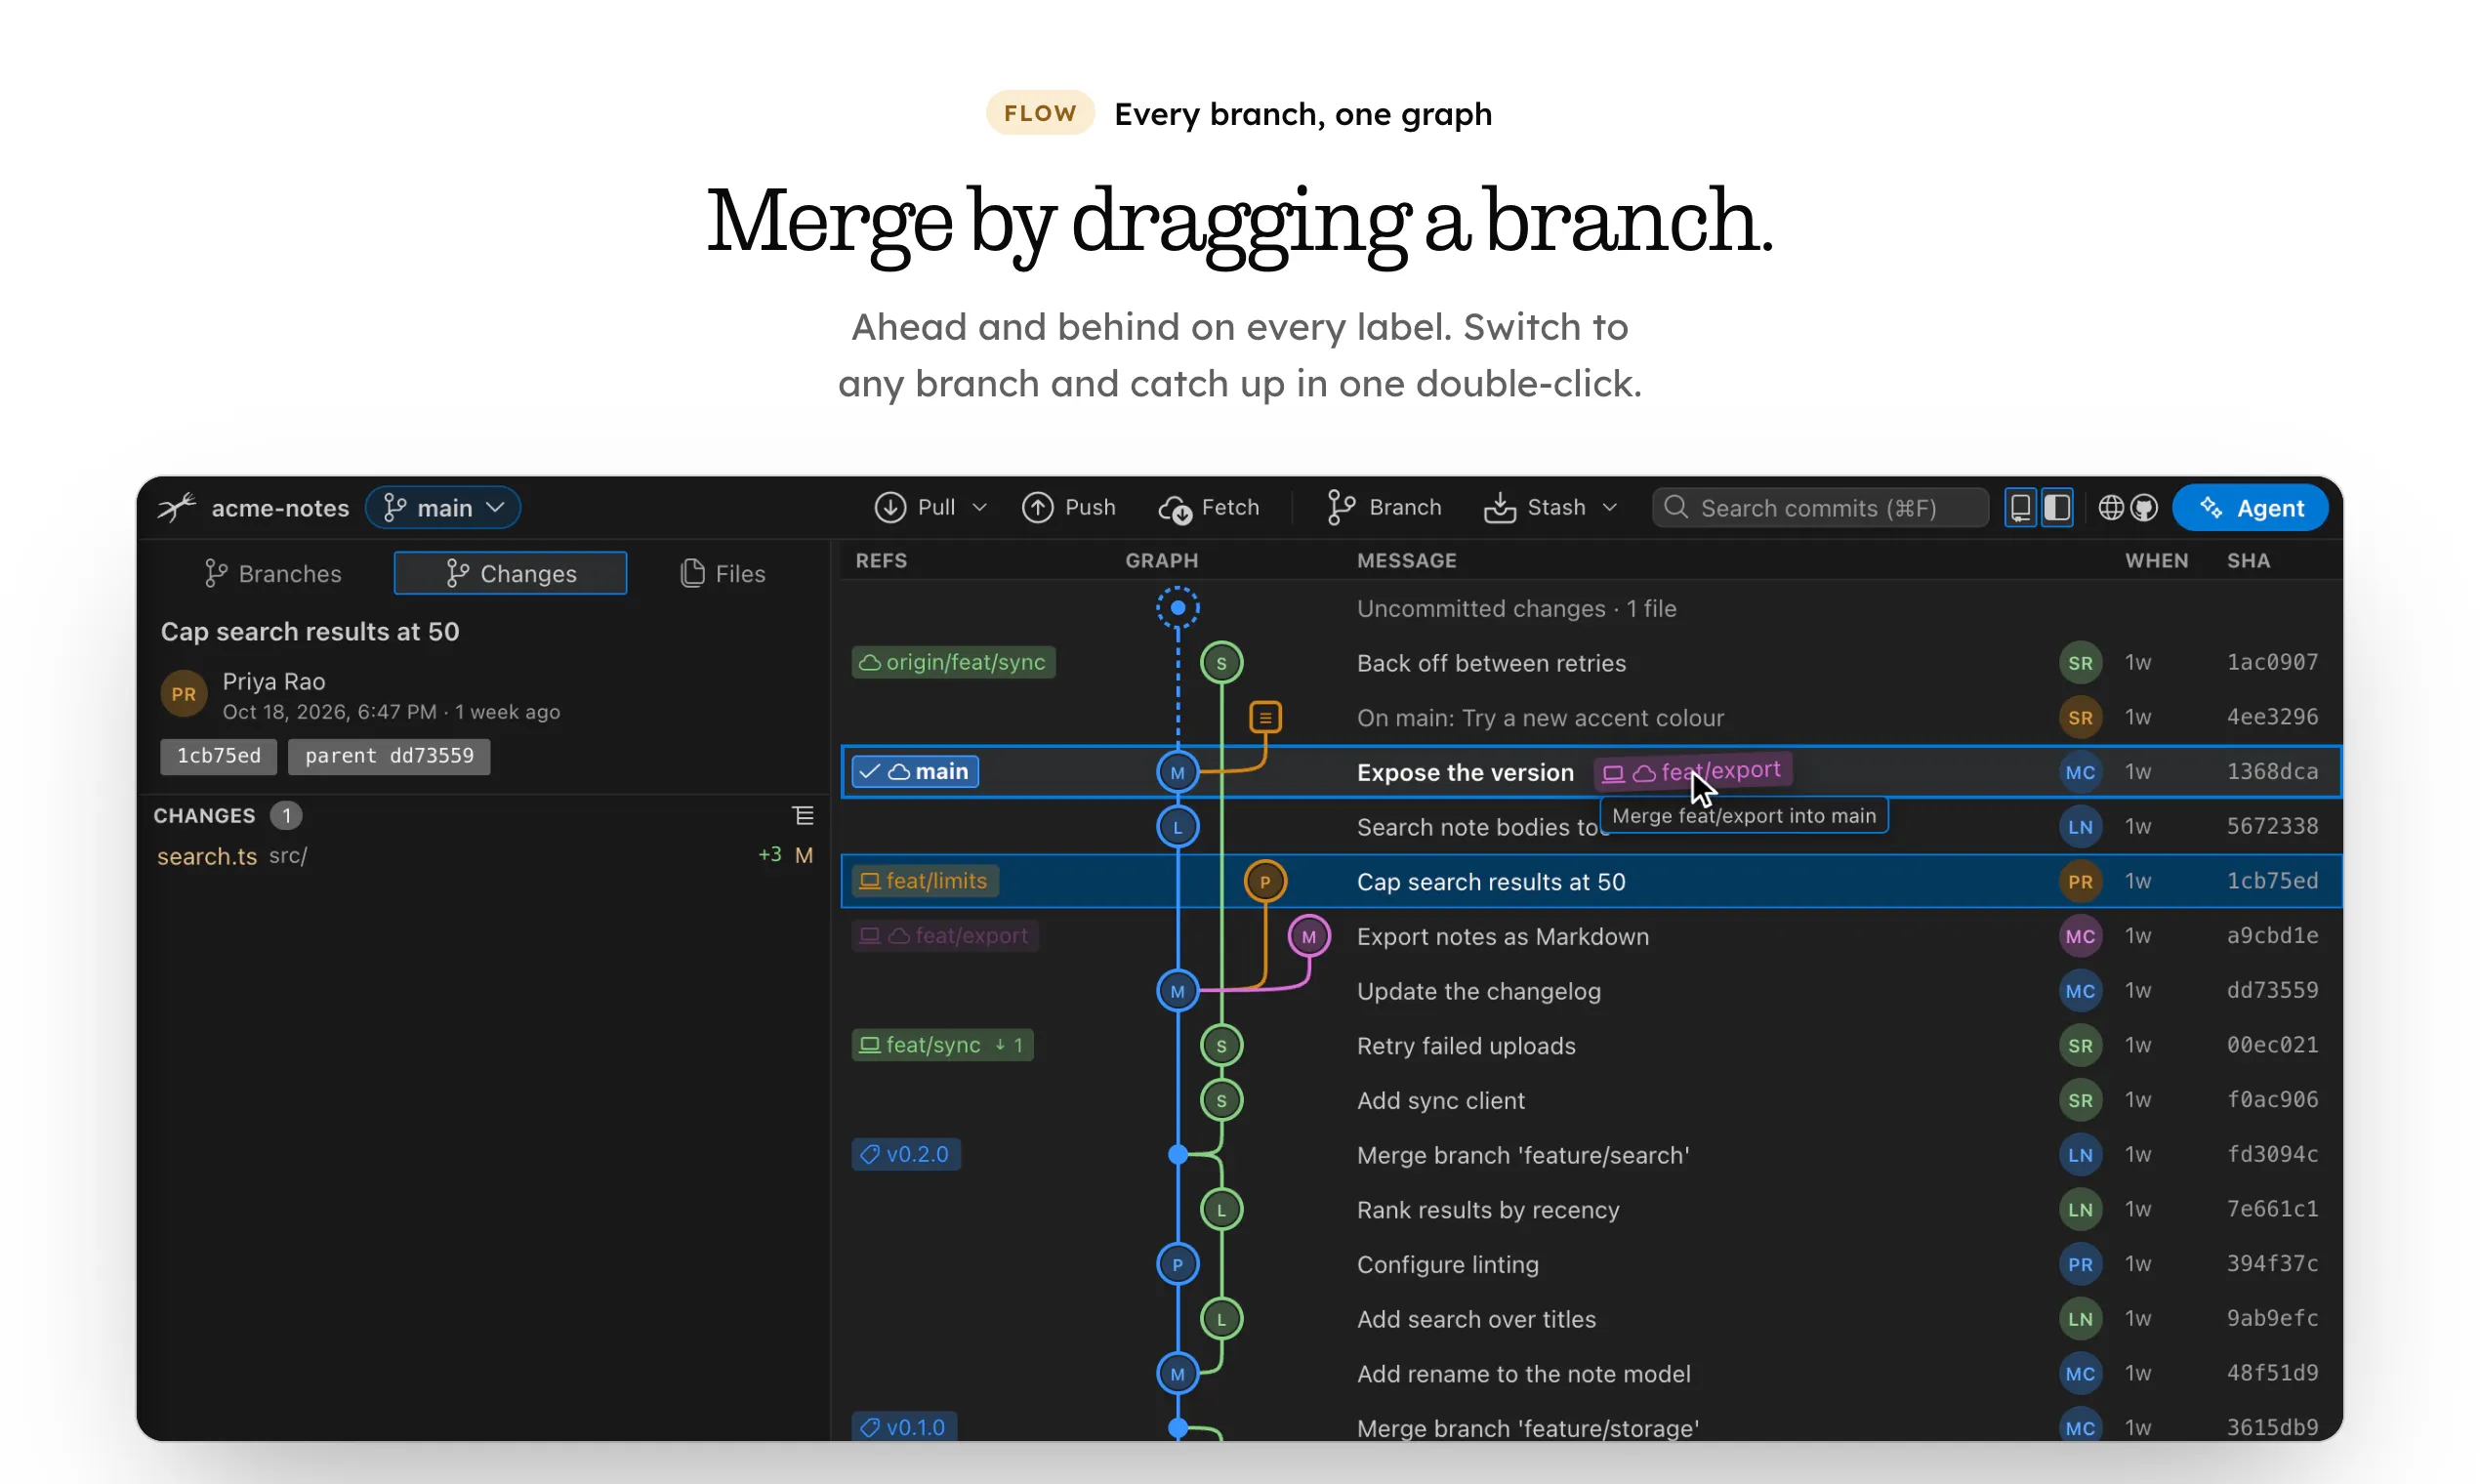This screenshot has width=2480, height=1484.
Task: Create a new Branch from toolbar
Action: (x=1384, y=508)
